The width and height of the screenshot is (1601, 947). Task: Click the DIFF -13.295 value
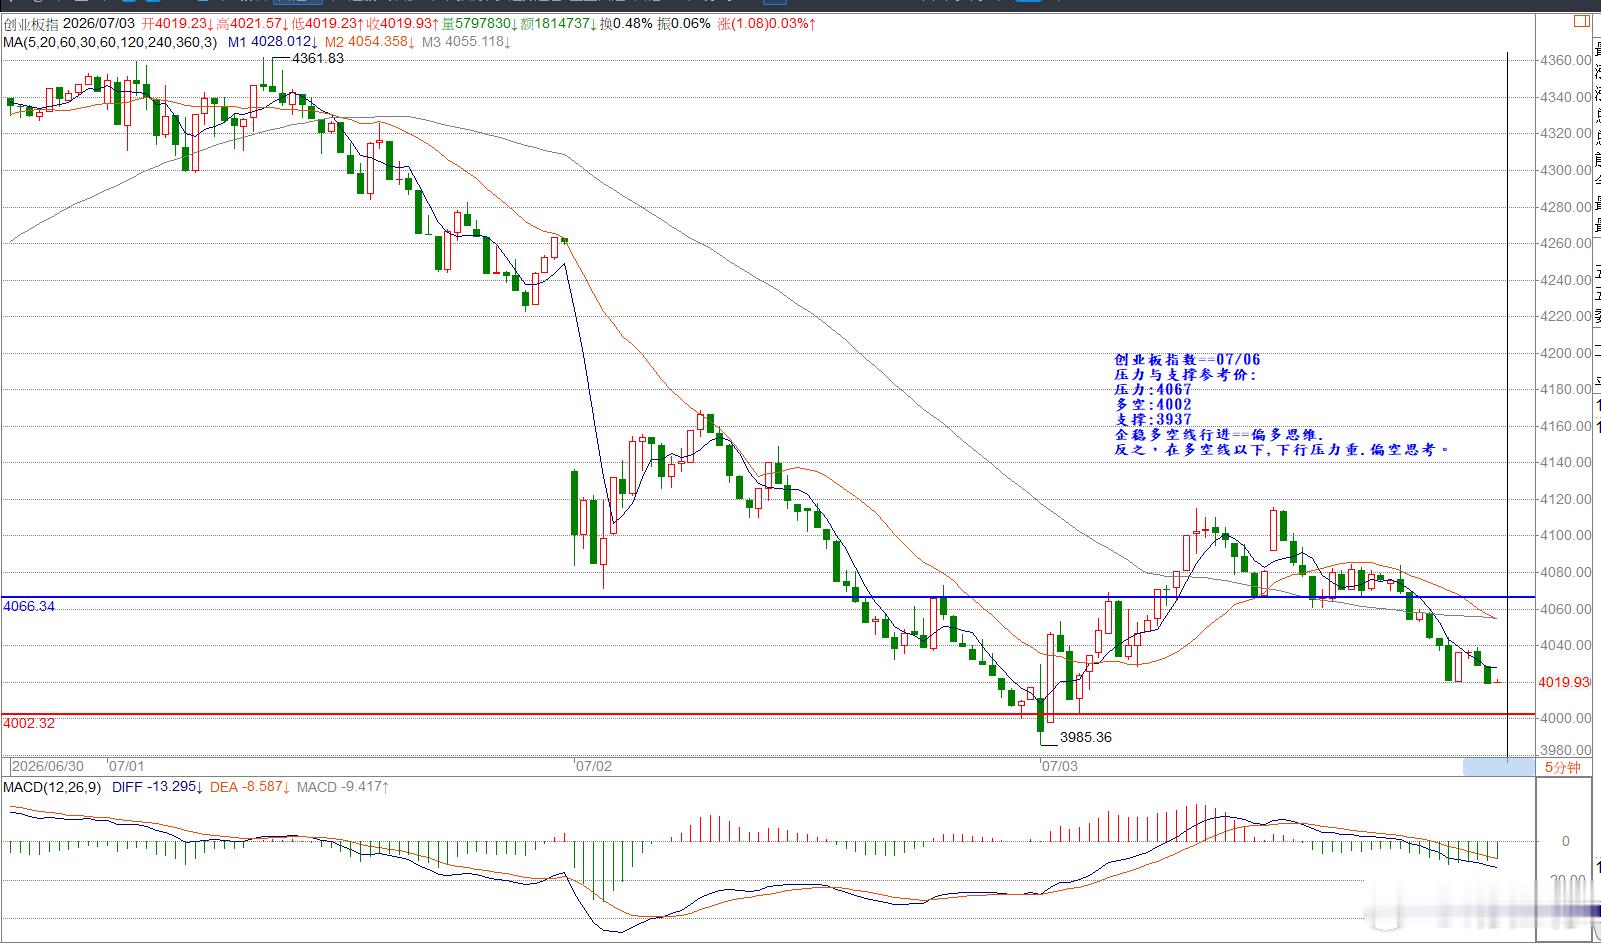point(157,787)
